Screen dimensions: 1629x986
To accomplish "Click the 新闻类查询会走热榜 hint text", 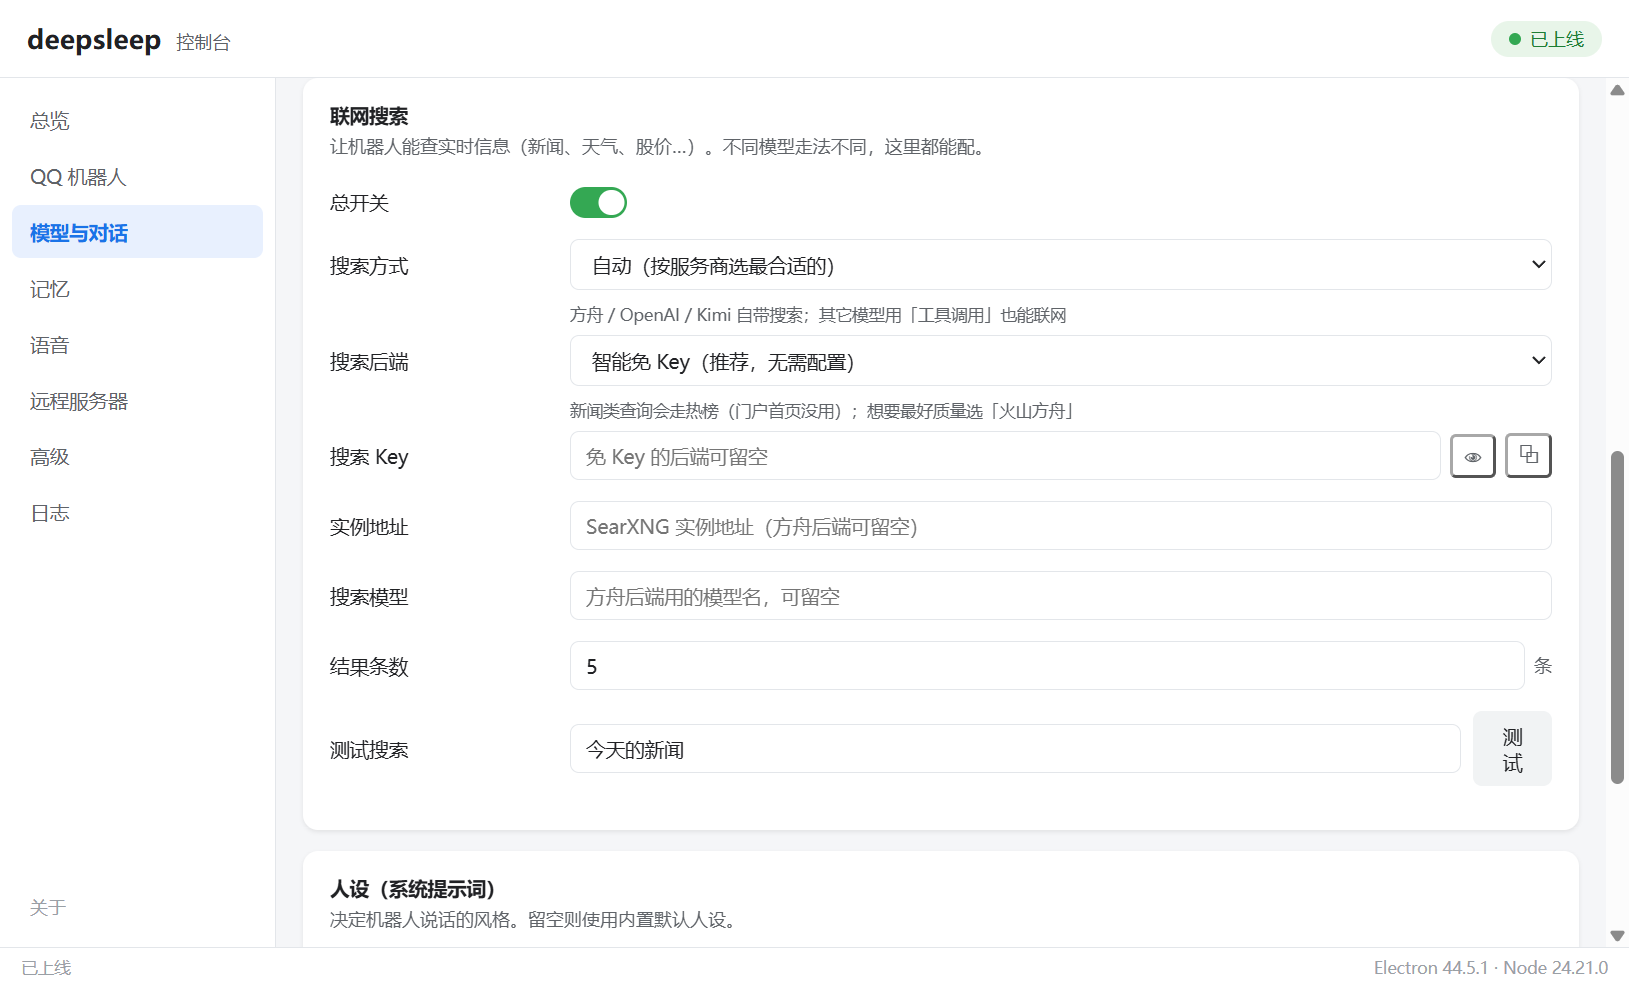I will tap(822, 411).
